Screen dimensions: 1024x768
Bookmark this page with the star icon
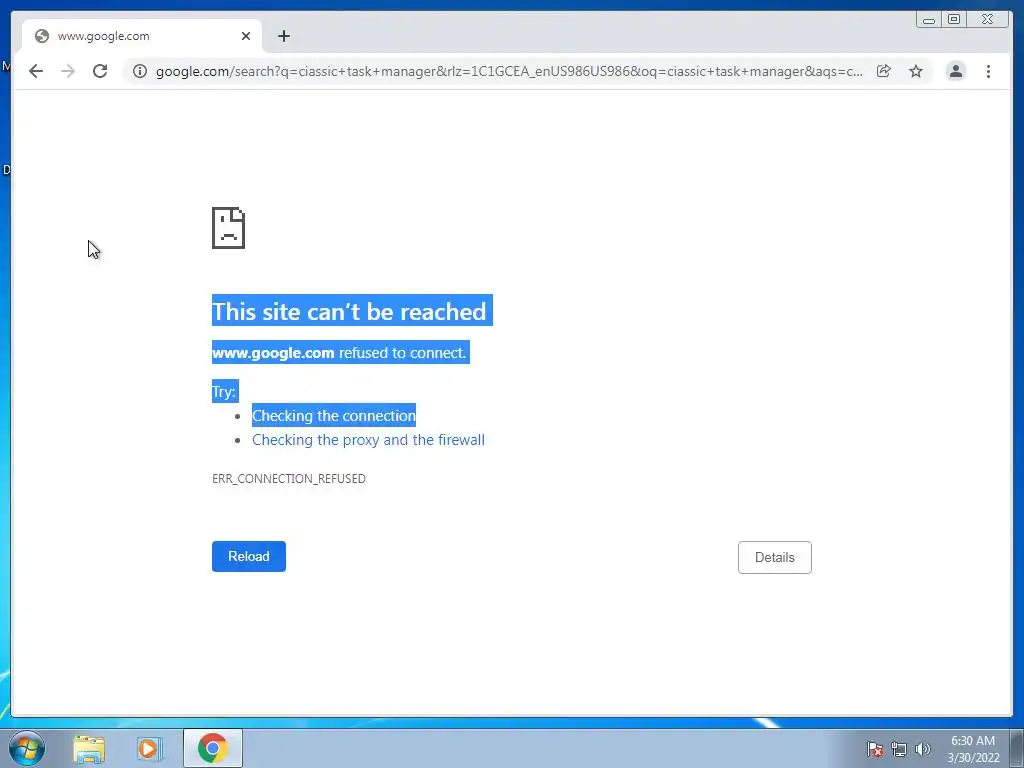(x=916, y=71)
